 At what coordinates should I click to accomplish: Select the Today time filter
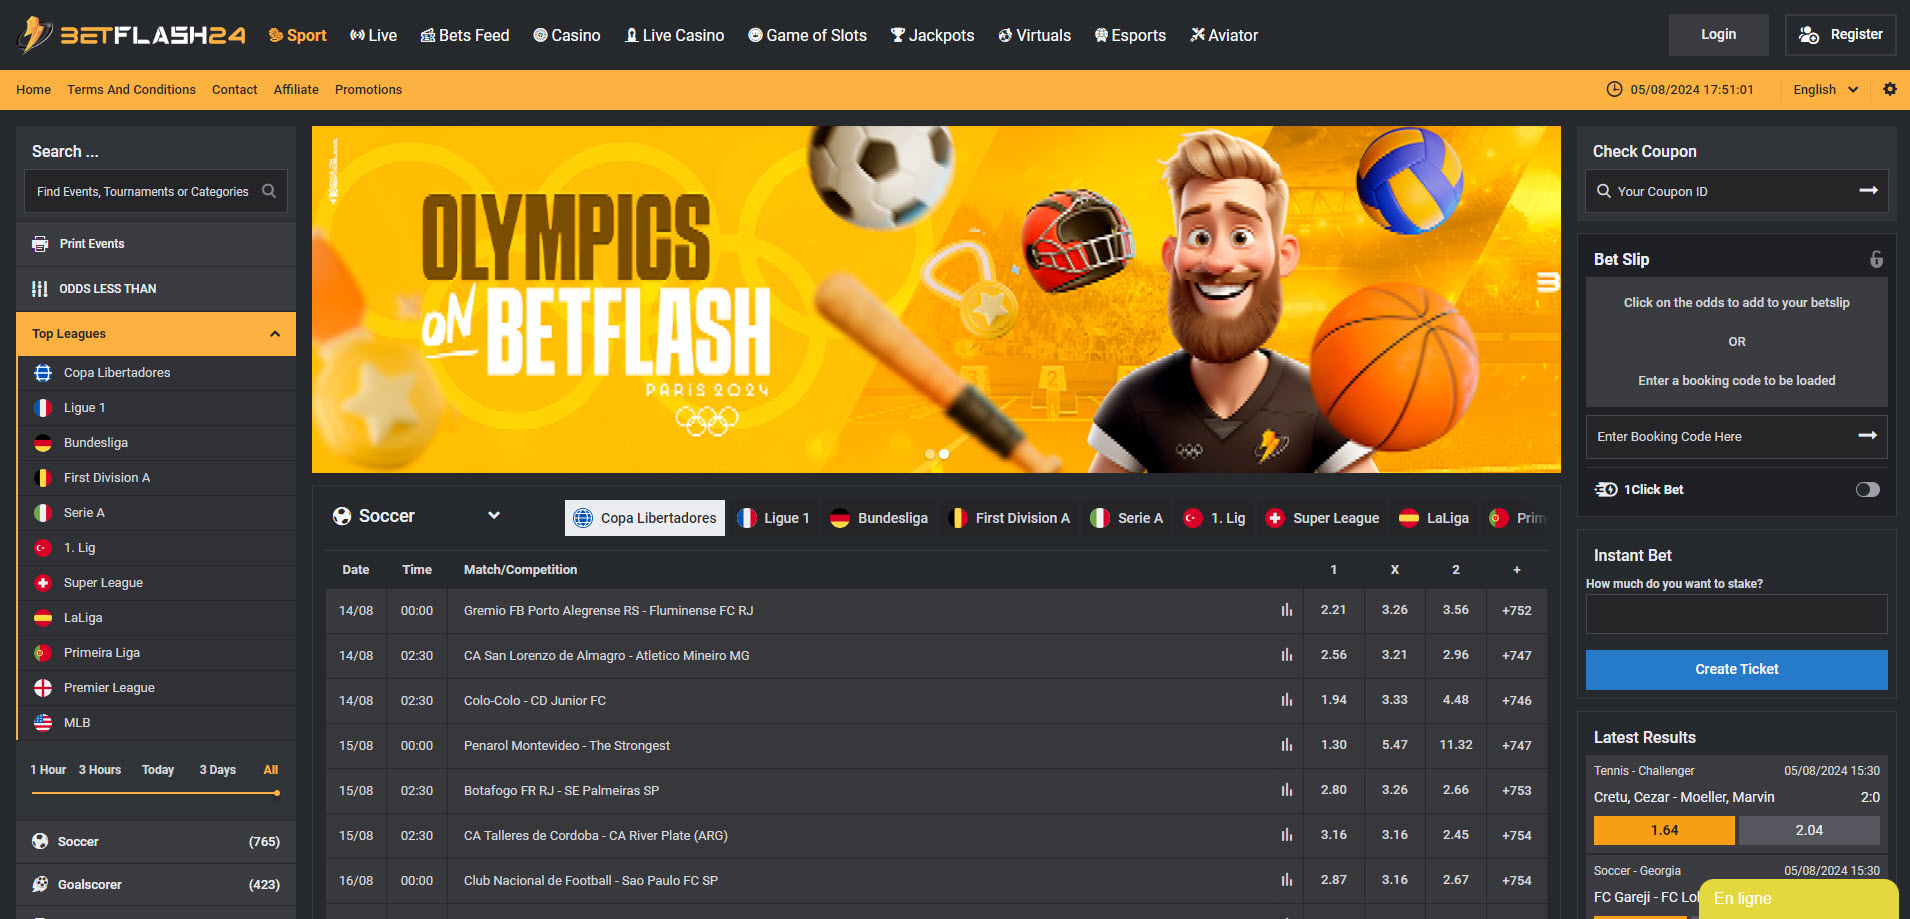point(158,770)
